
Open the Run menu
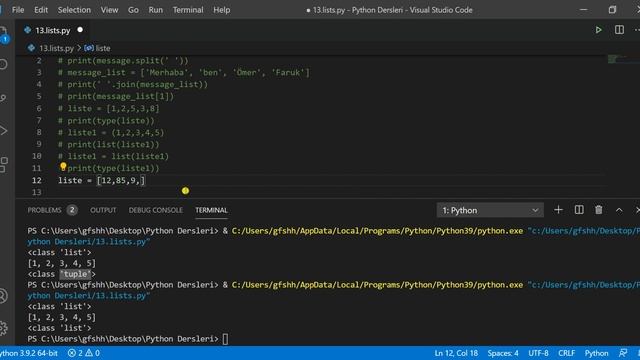click(156, 10)
